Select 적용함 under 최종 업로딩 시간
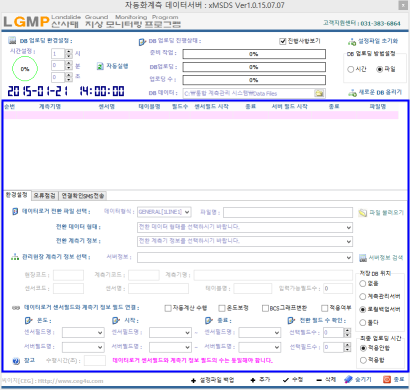 [x=363, y=360]
